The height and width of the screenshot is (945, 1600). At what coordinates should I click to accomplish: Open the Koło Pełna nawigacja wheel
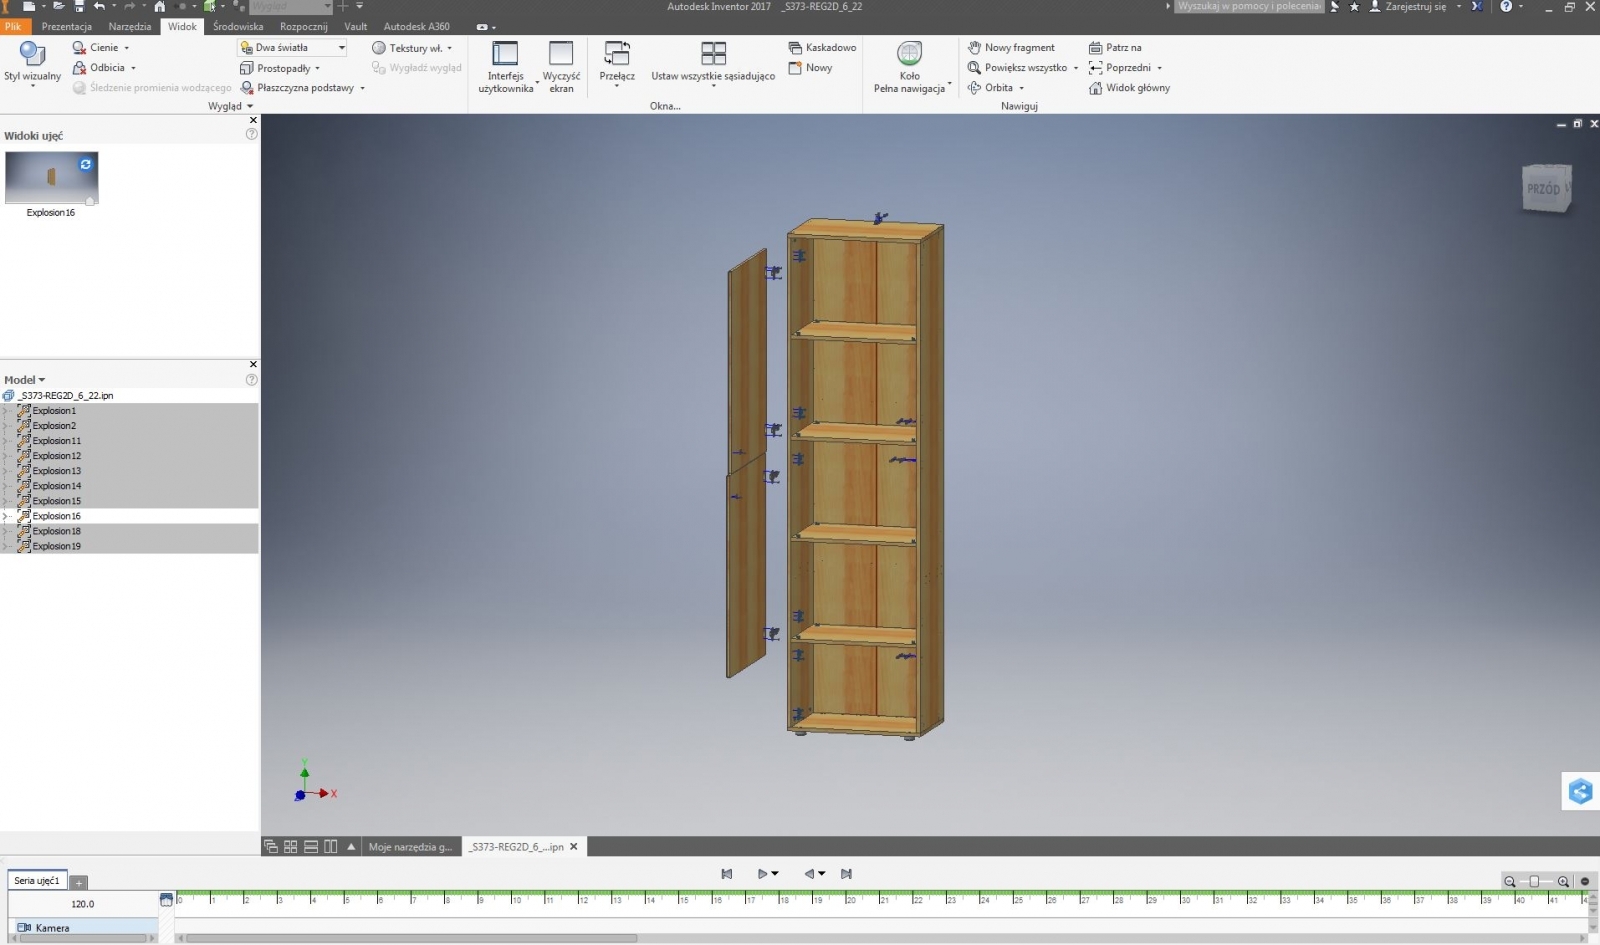[909, 54]
